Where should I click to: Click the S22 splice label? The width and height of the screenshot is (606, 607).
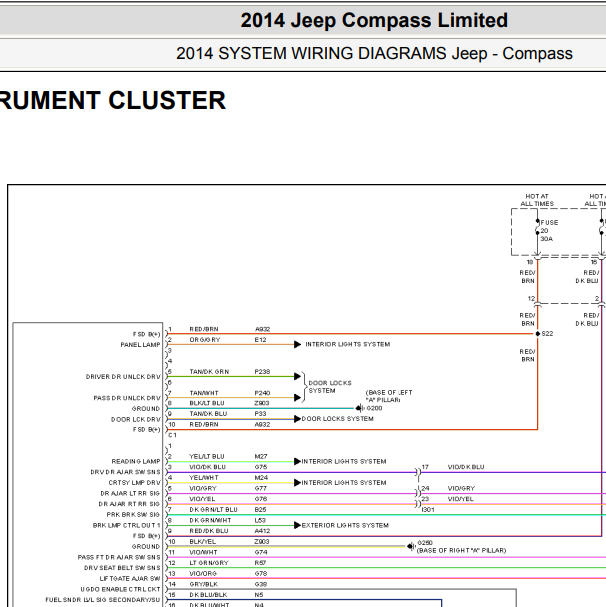click(547, 334)
